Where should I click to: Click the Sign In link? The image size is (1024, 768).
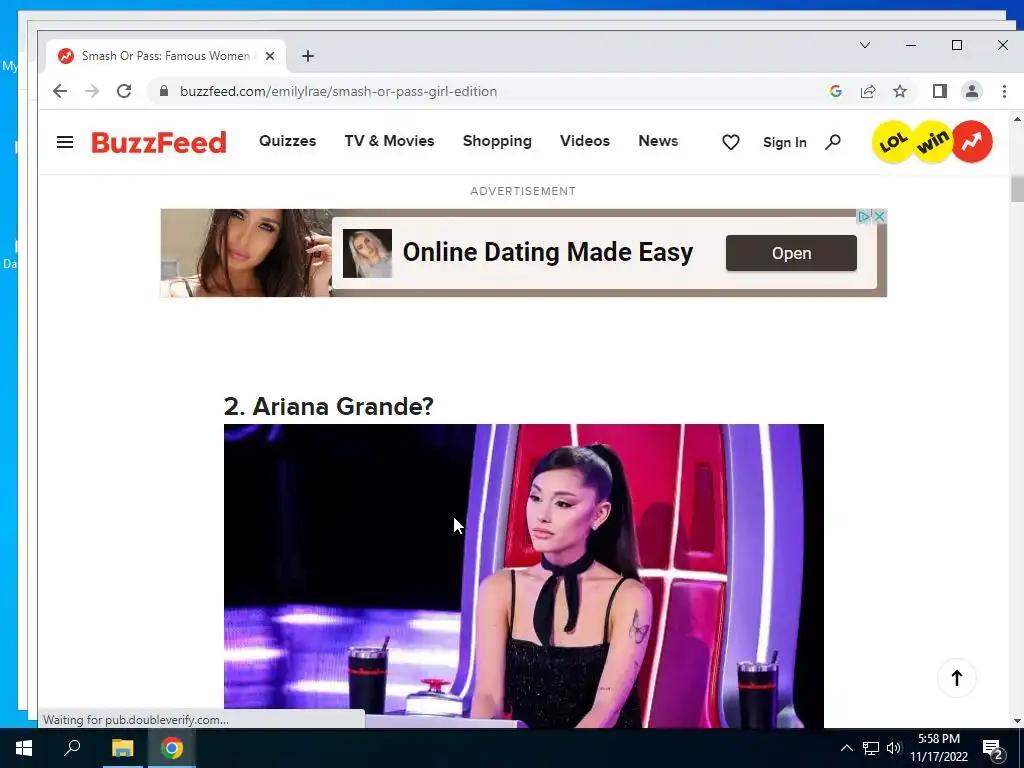point(785,142)
